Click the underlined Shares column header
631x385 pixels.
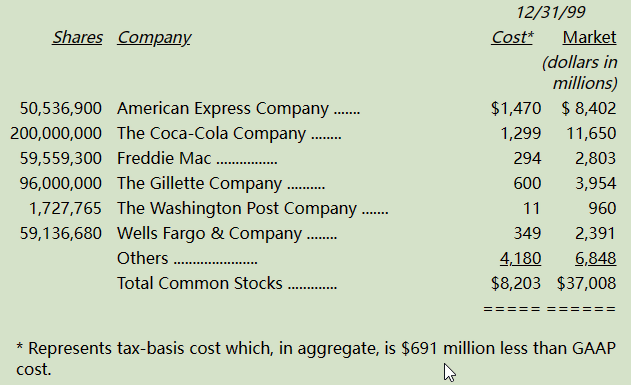(77, 37)
